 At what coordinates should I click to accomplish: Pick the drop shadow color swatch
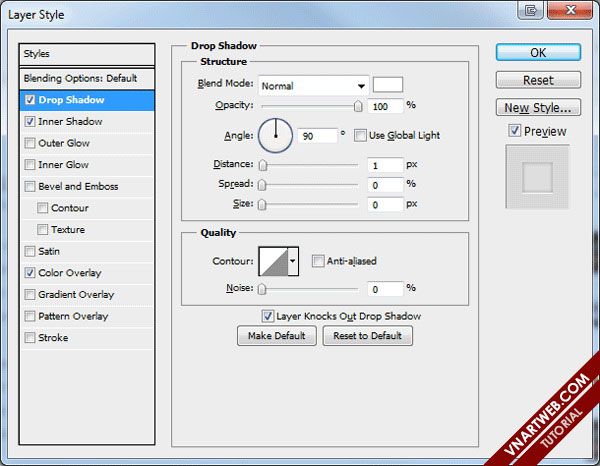point(388,85)
